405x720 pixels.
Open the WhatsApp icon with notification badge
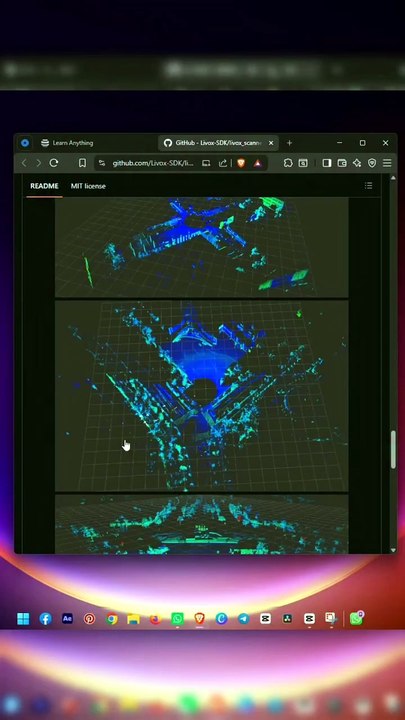point(356,618)
